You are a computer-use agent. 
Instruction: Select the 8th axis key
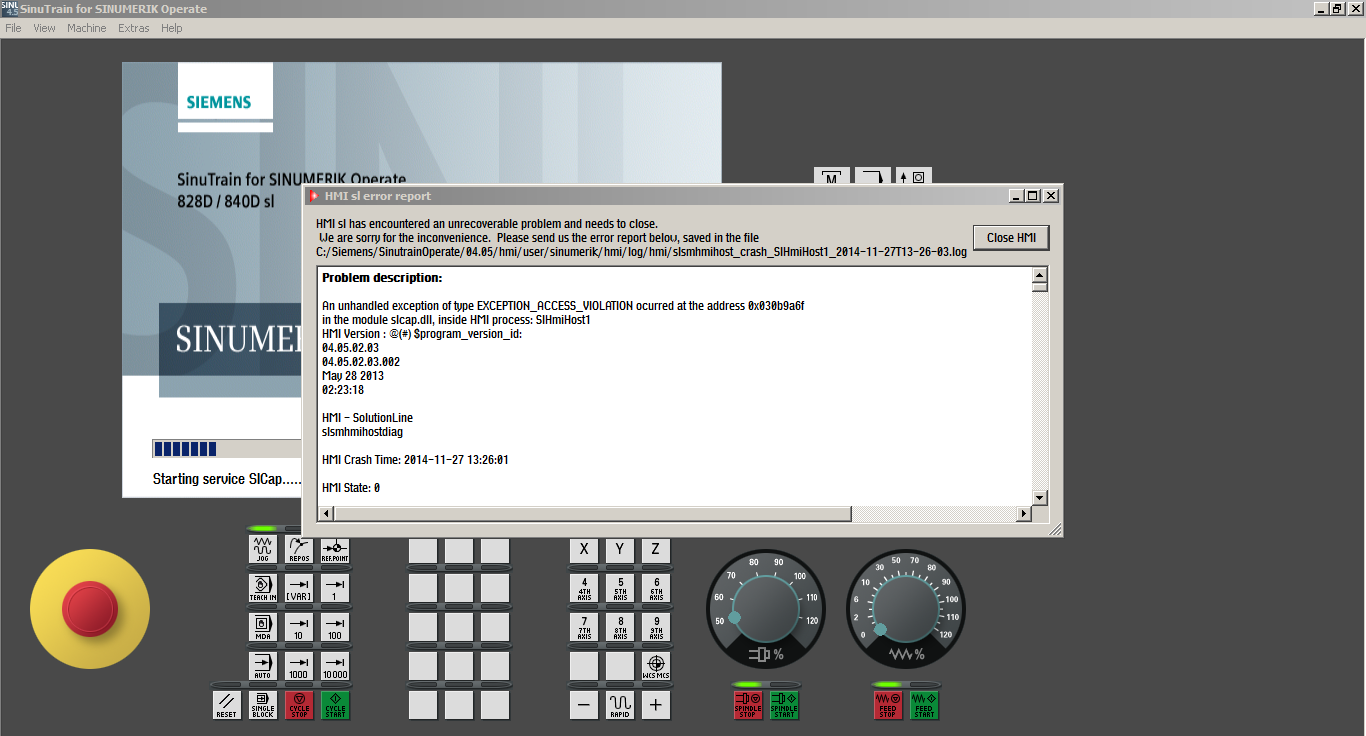[x=620, y=627]
